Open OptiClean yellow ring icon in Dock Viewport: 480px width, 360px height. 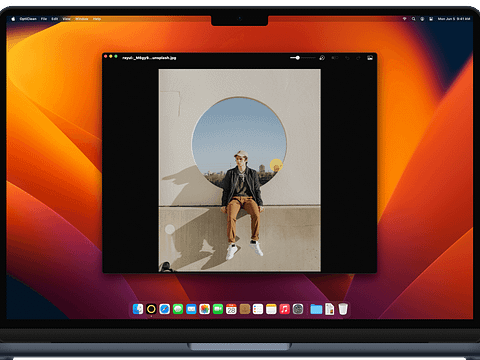pos(151,309)
